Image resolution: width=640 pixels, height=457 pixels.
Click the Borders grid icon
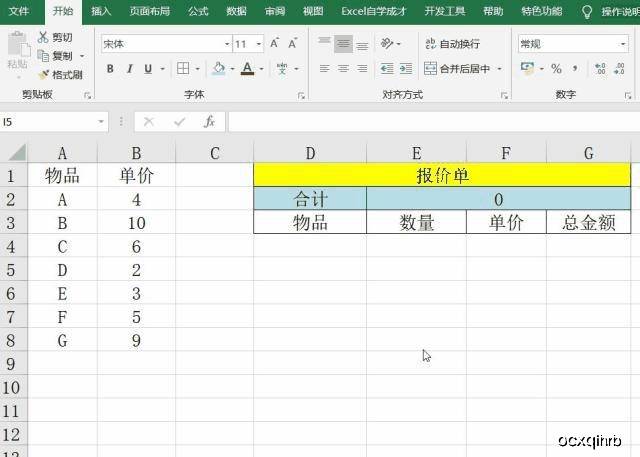click(183, 69)
